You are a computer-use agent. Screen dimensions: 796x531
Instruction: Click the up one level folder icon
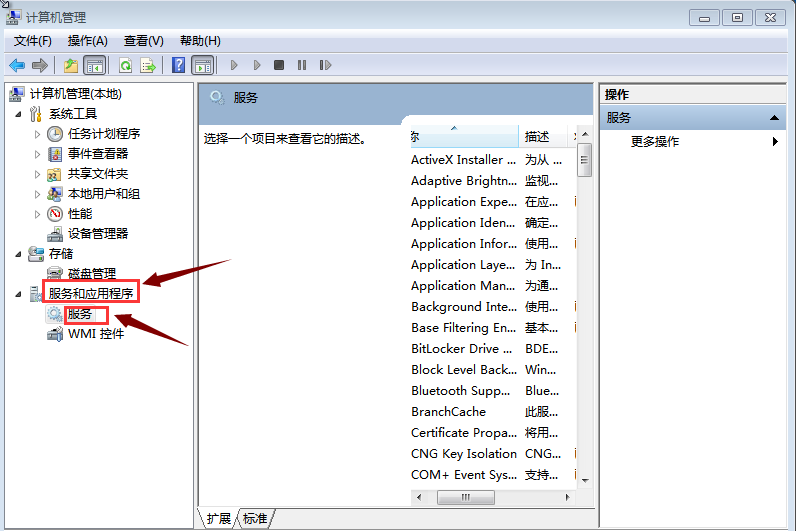[x=70, y=65]
